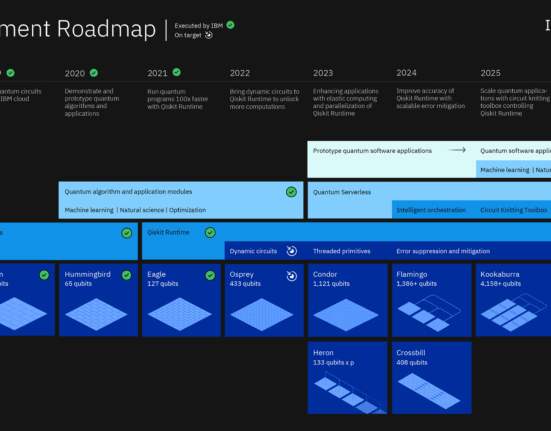The image size is (551, 431).
Task: Click 'Error suppression and mitigation' label
Action: [x=443, y=251]
